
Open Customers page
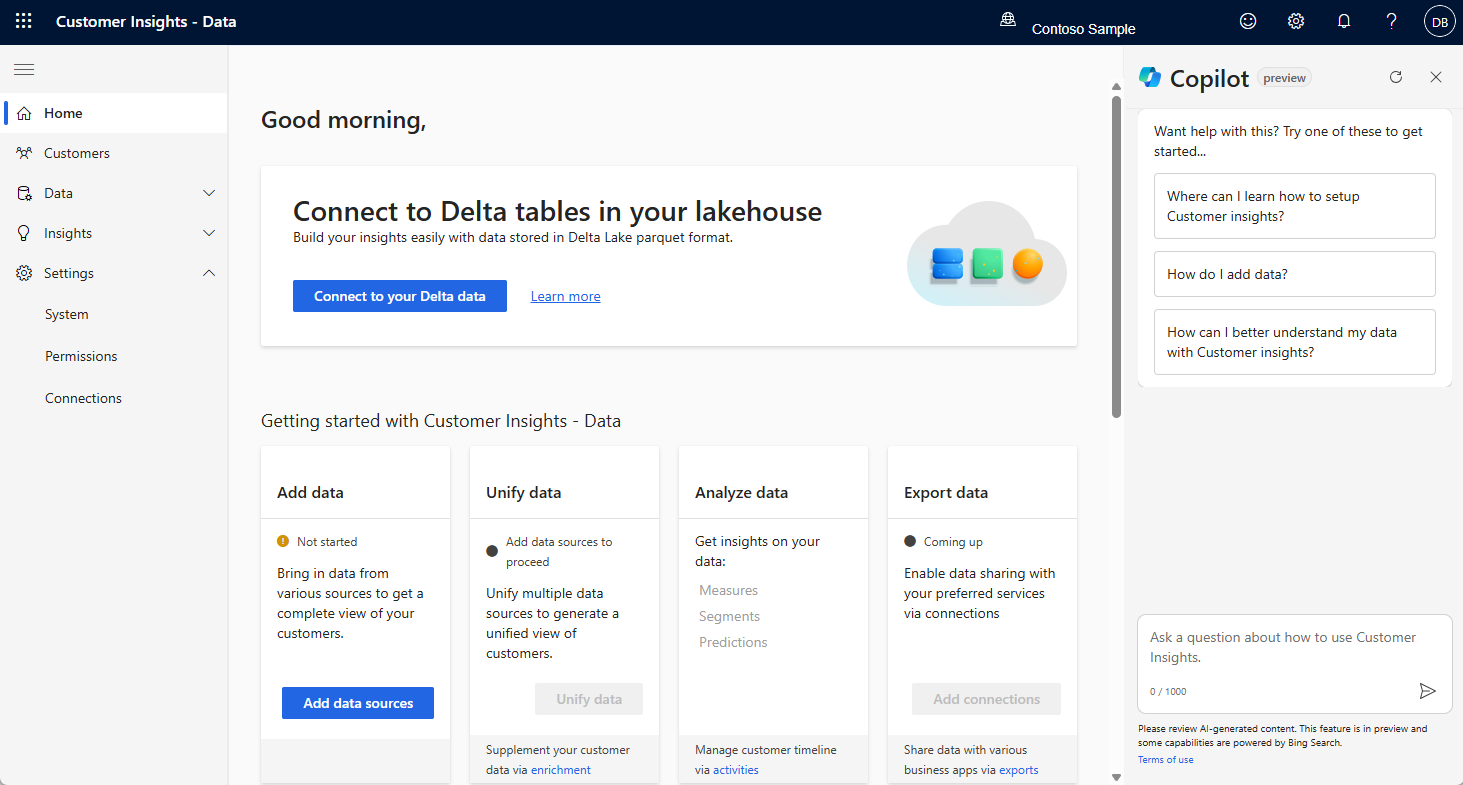[x=116, y=153]
